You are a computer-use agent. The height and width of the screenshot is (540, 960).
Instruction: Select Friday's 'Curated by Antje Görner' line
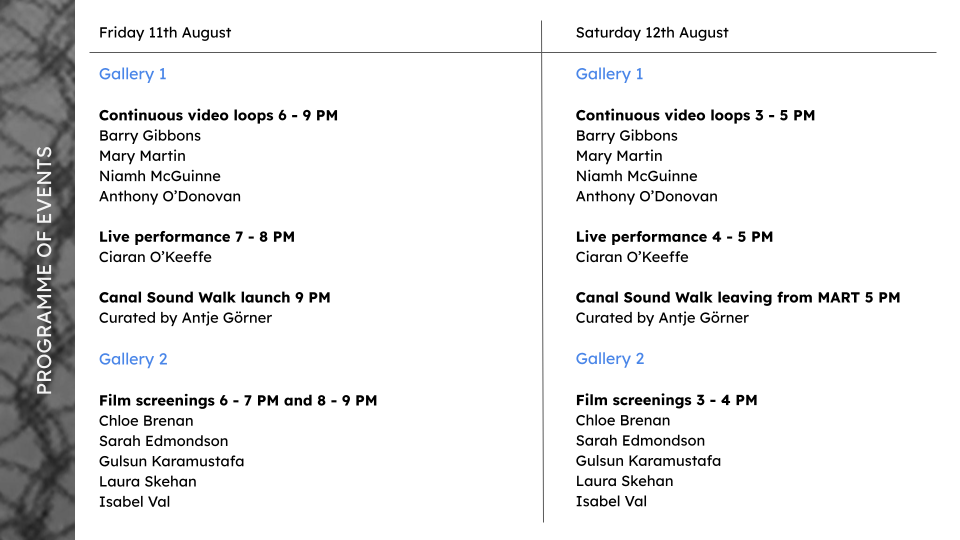pyautogui.click(x=185, y=318)
